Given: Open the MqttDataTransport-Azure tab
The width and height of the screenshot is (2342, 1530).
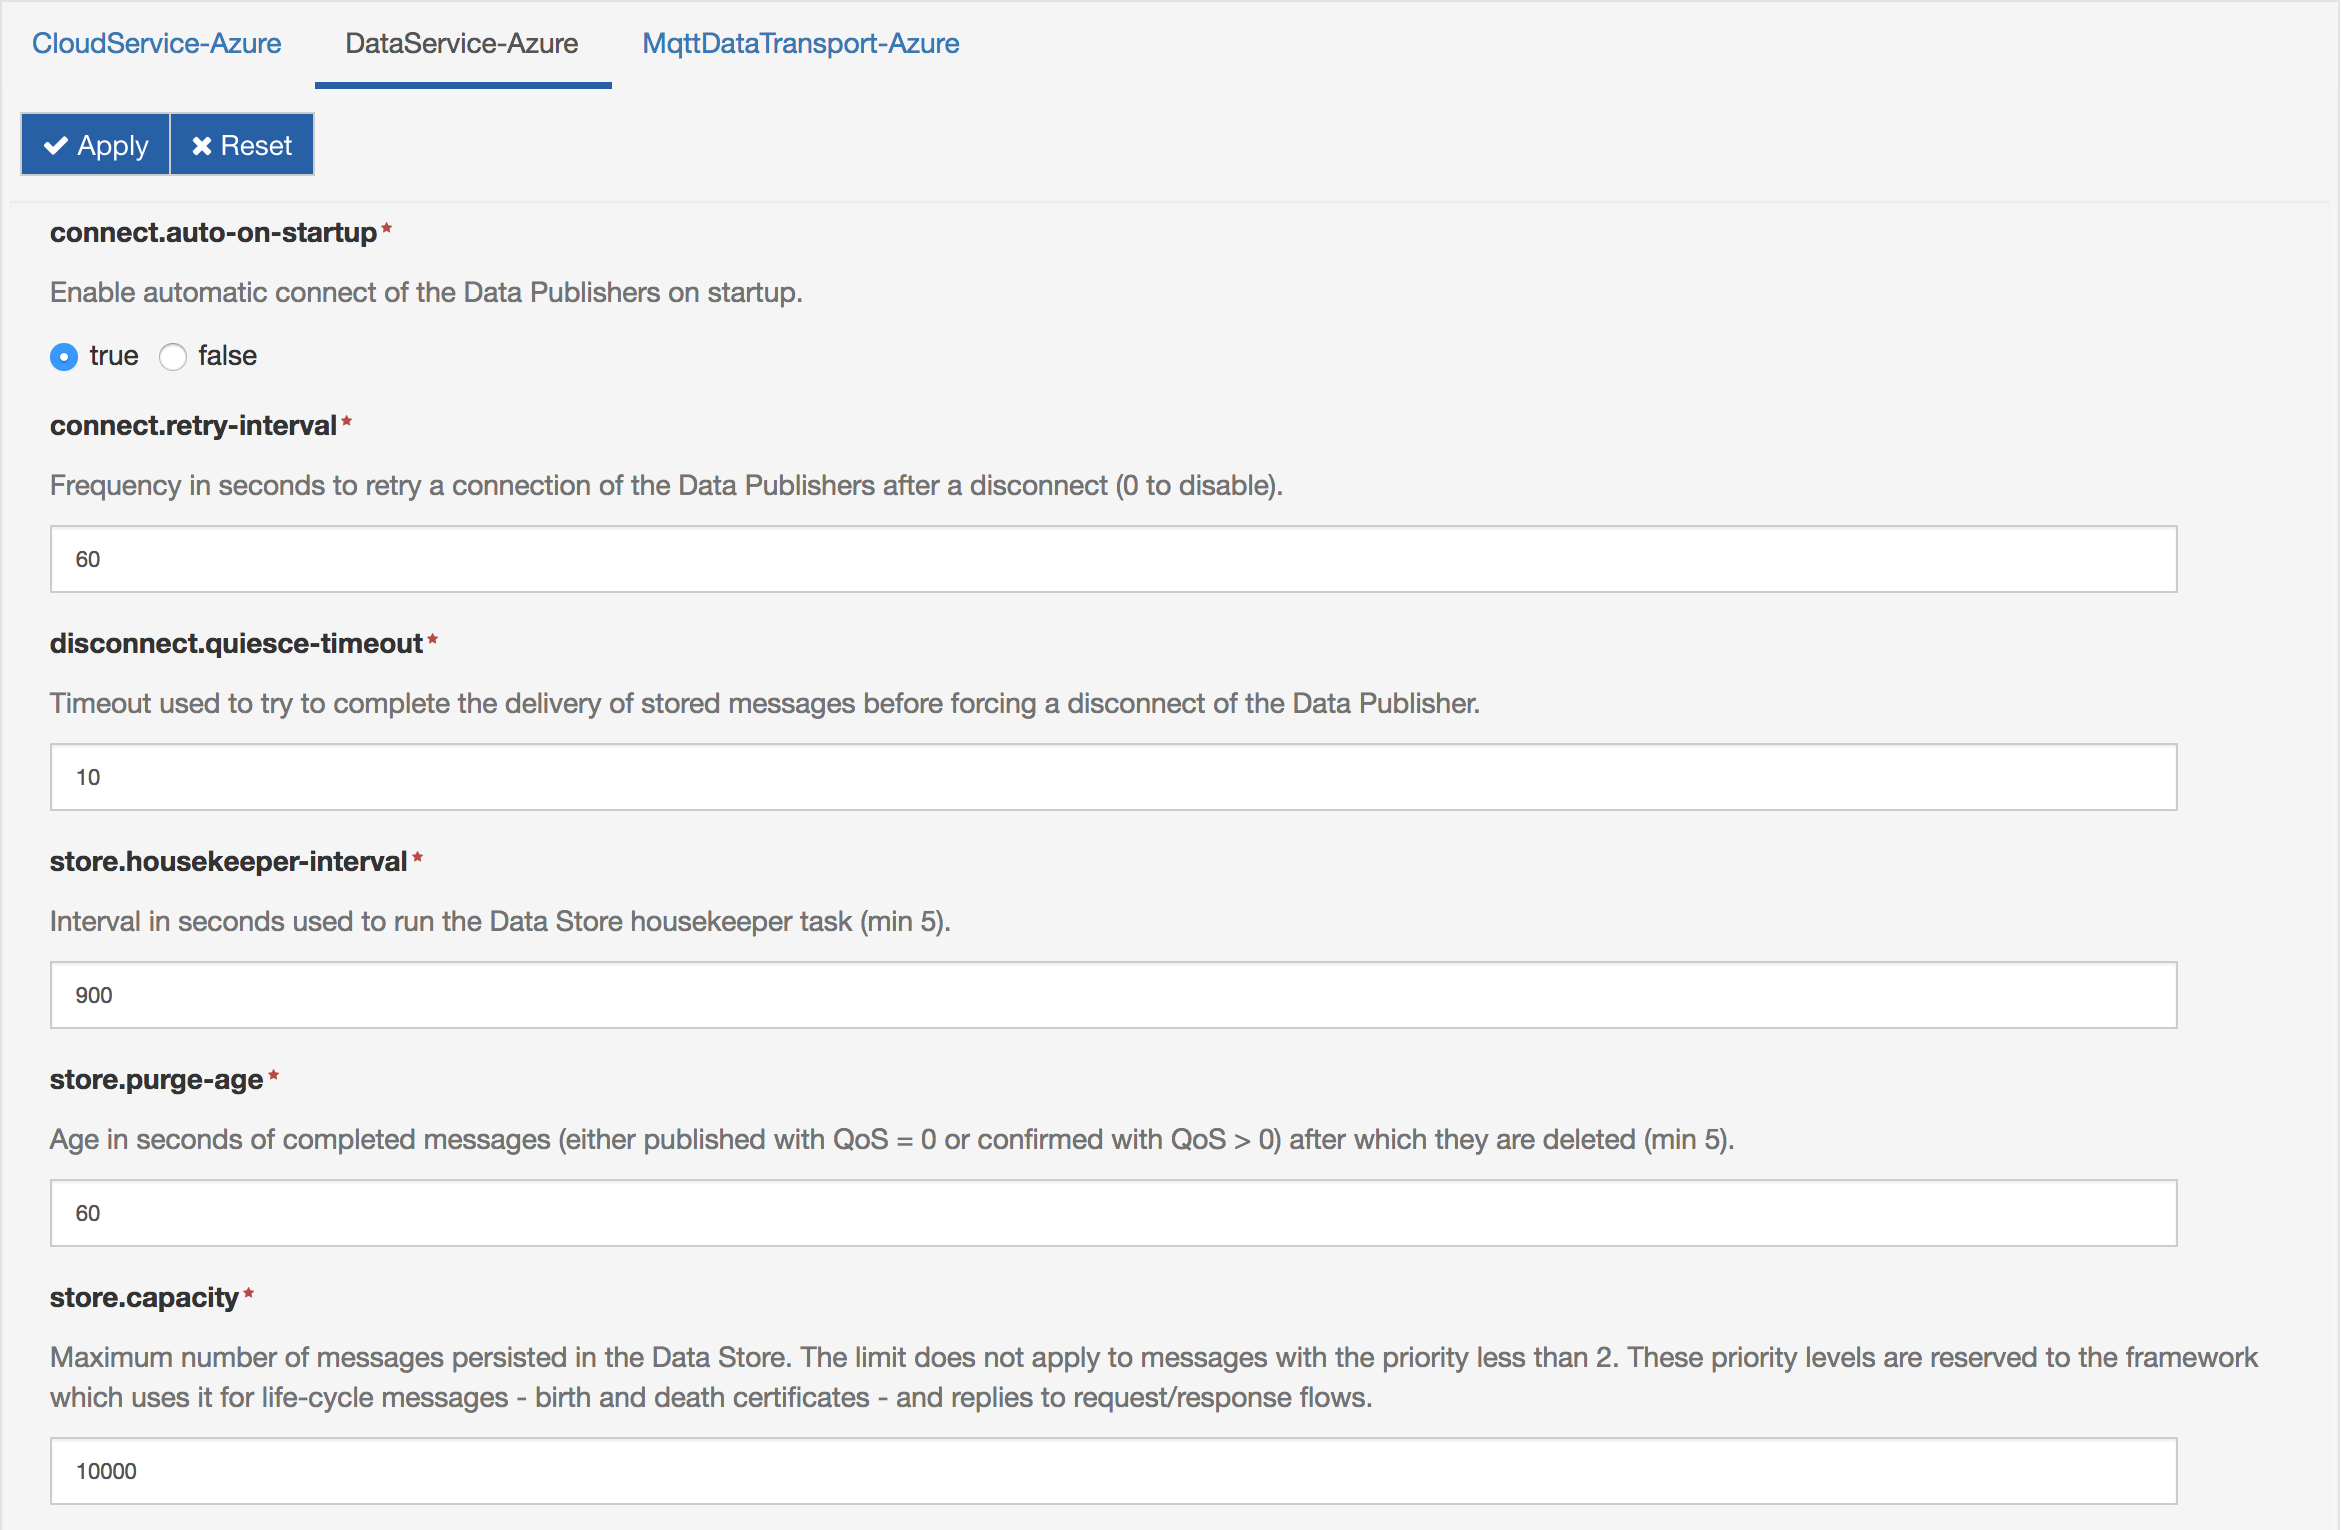Looking at the screenshot, I should click(x=800, y=44).
